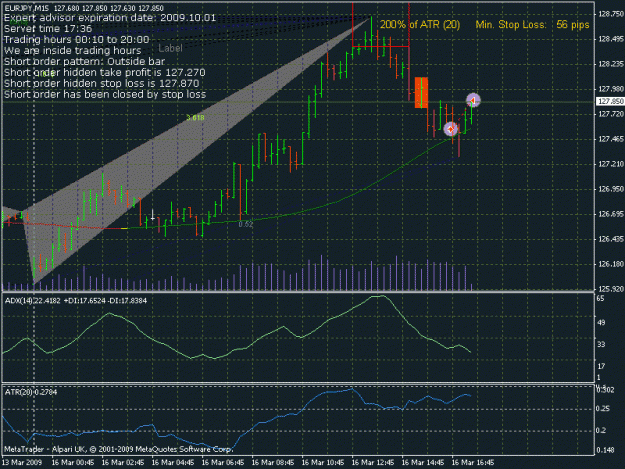The width and height of the screenshot is (625, 469).
Task: Select 'Short order has been closed' message
Action: click(105, 94)
